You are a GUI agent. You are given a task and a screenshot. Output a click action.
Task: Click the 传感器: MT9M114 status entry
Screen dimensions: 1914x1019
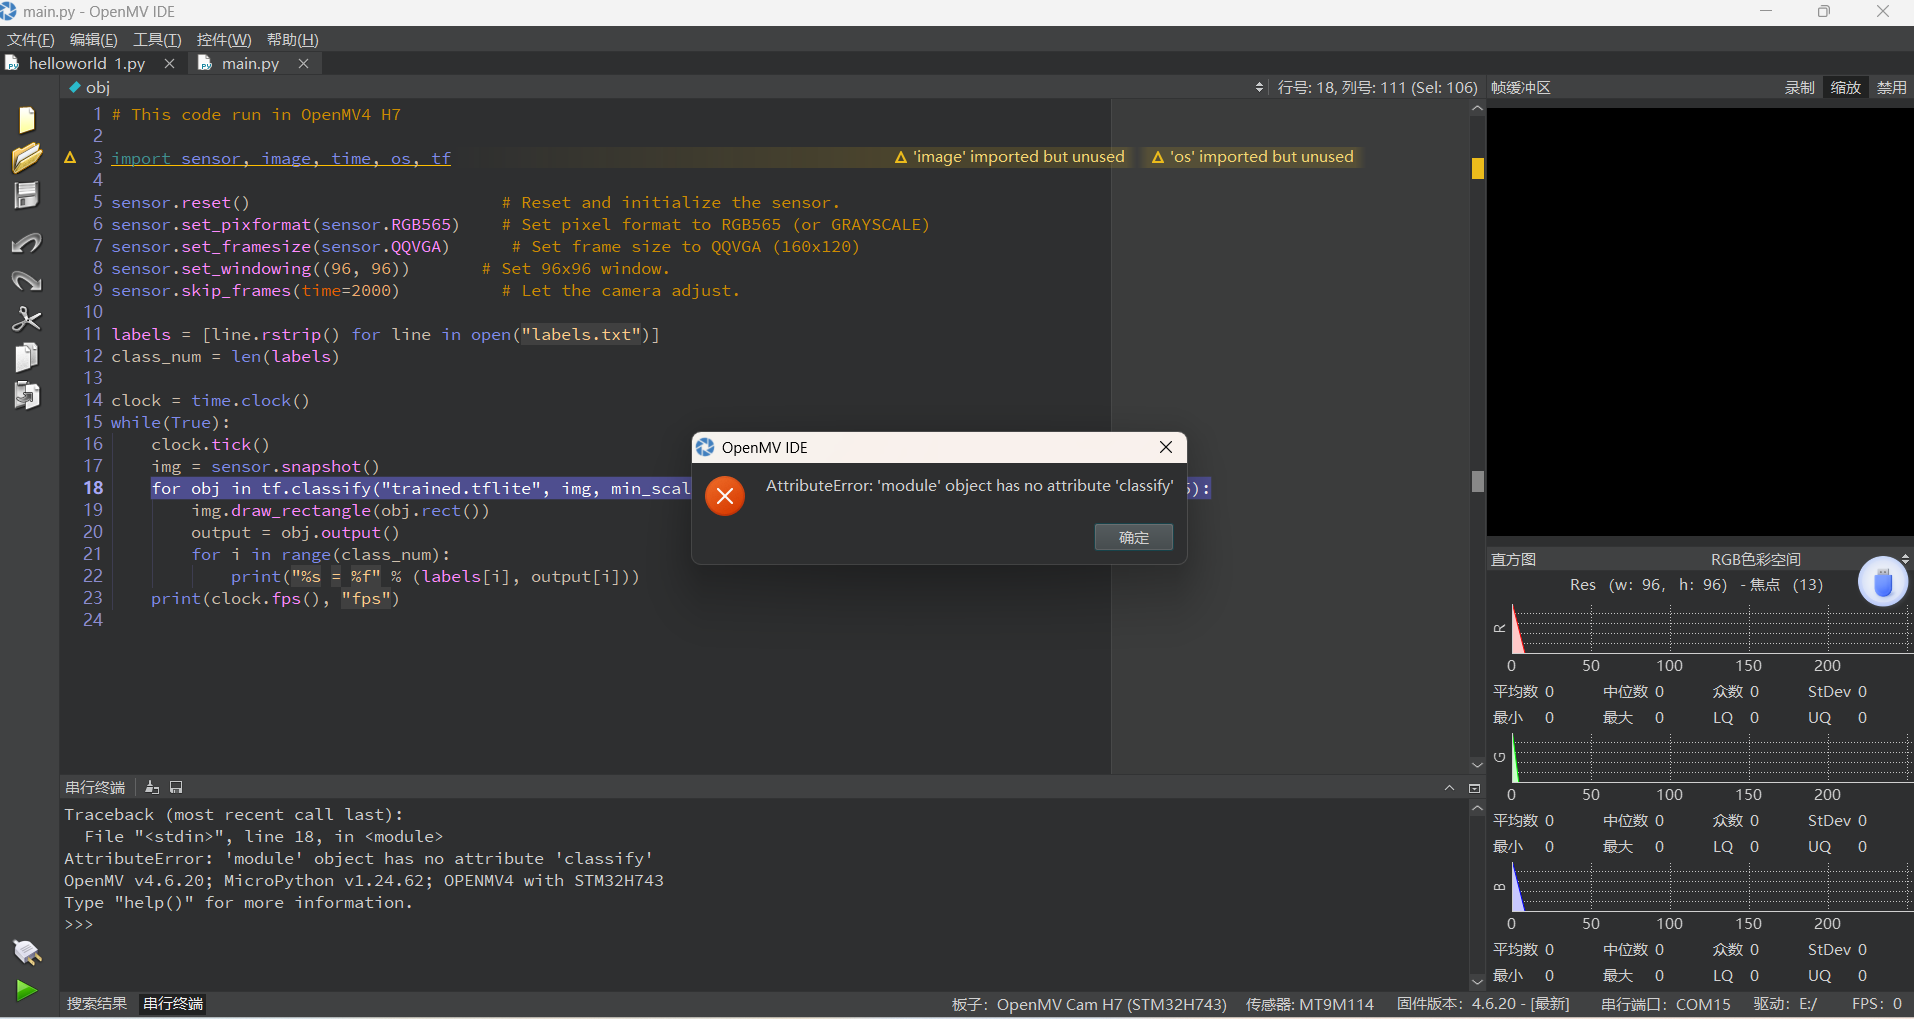tap(1309, 1004)
